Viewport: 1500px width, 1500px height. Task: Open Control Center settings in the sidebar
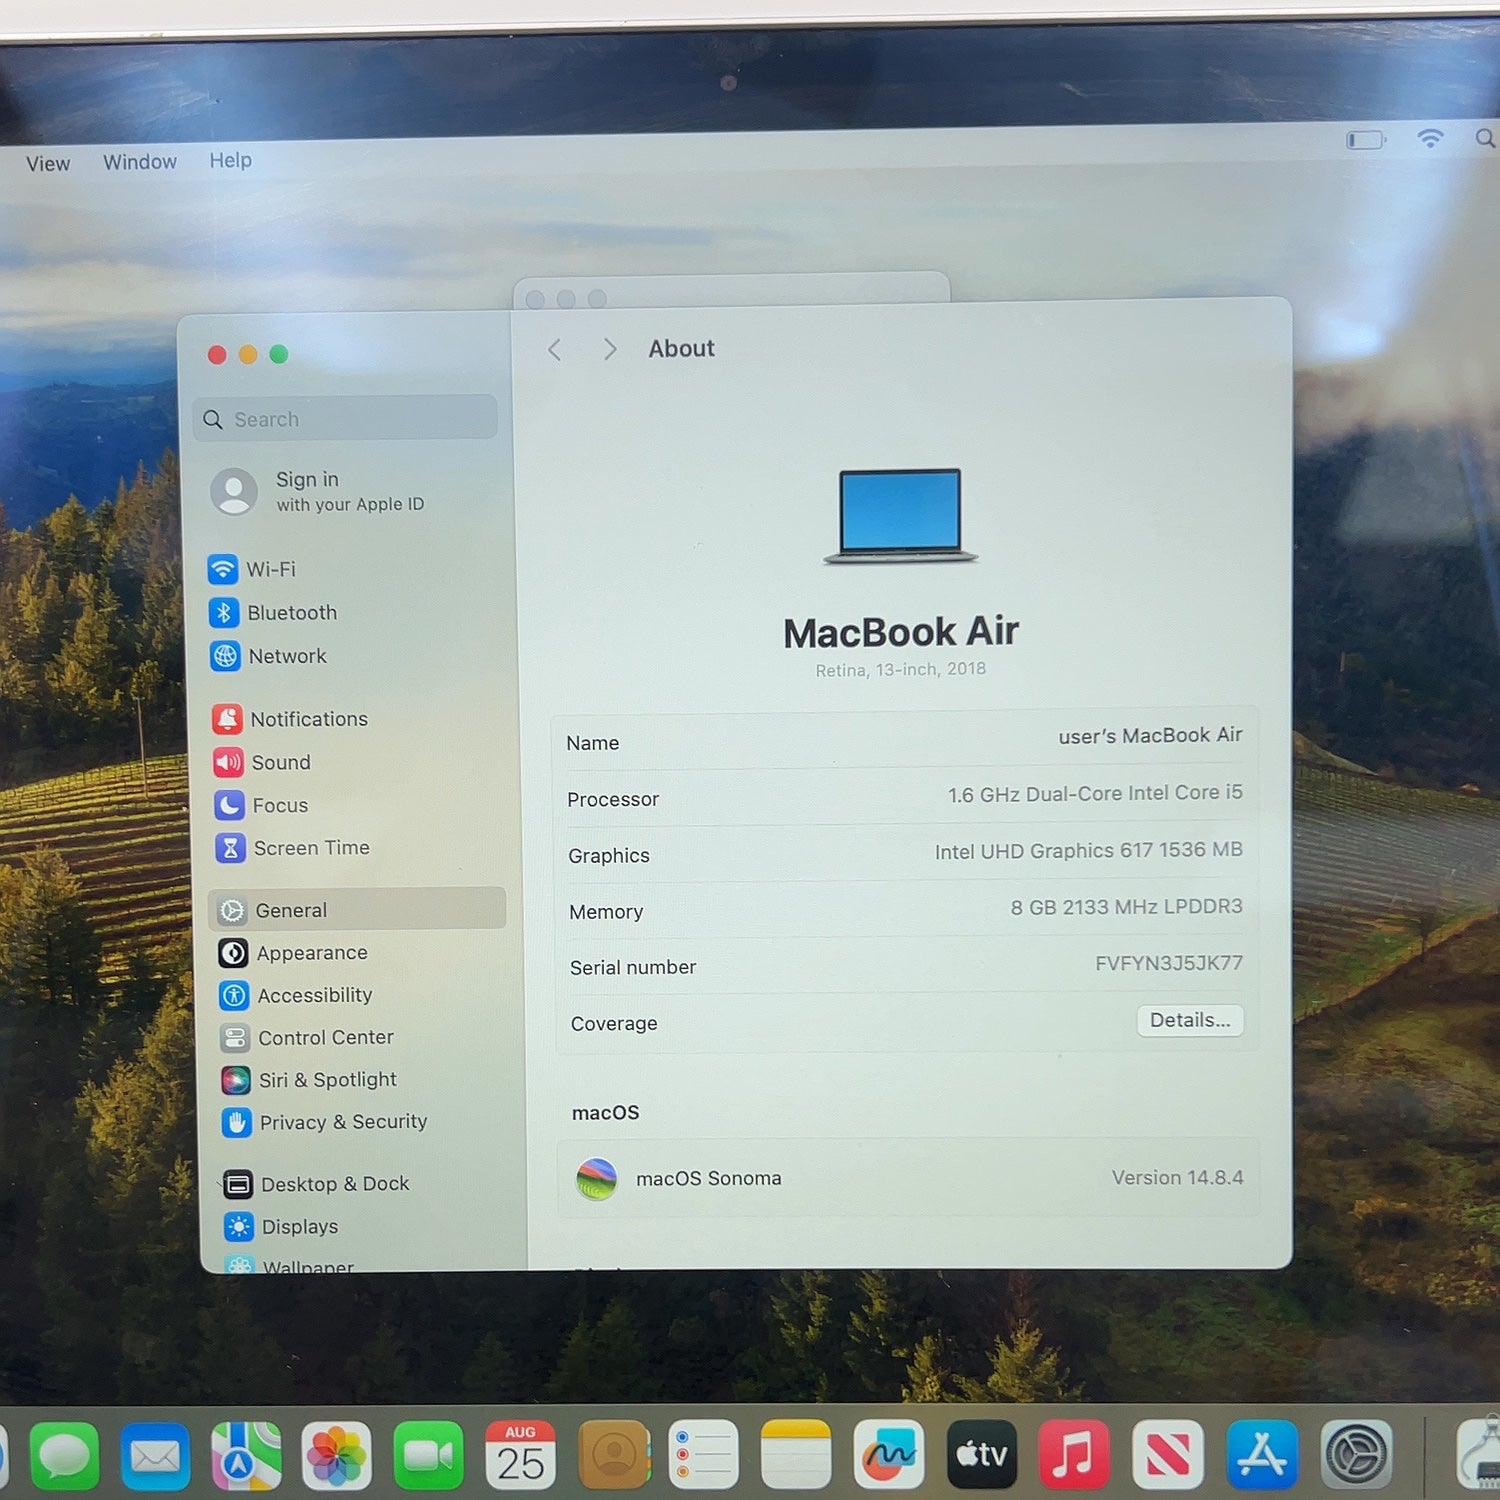pyautogui.click(x=307, y=1038)
